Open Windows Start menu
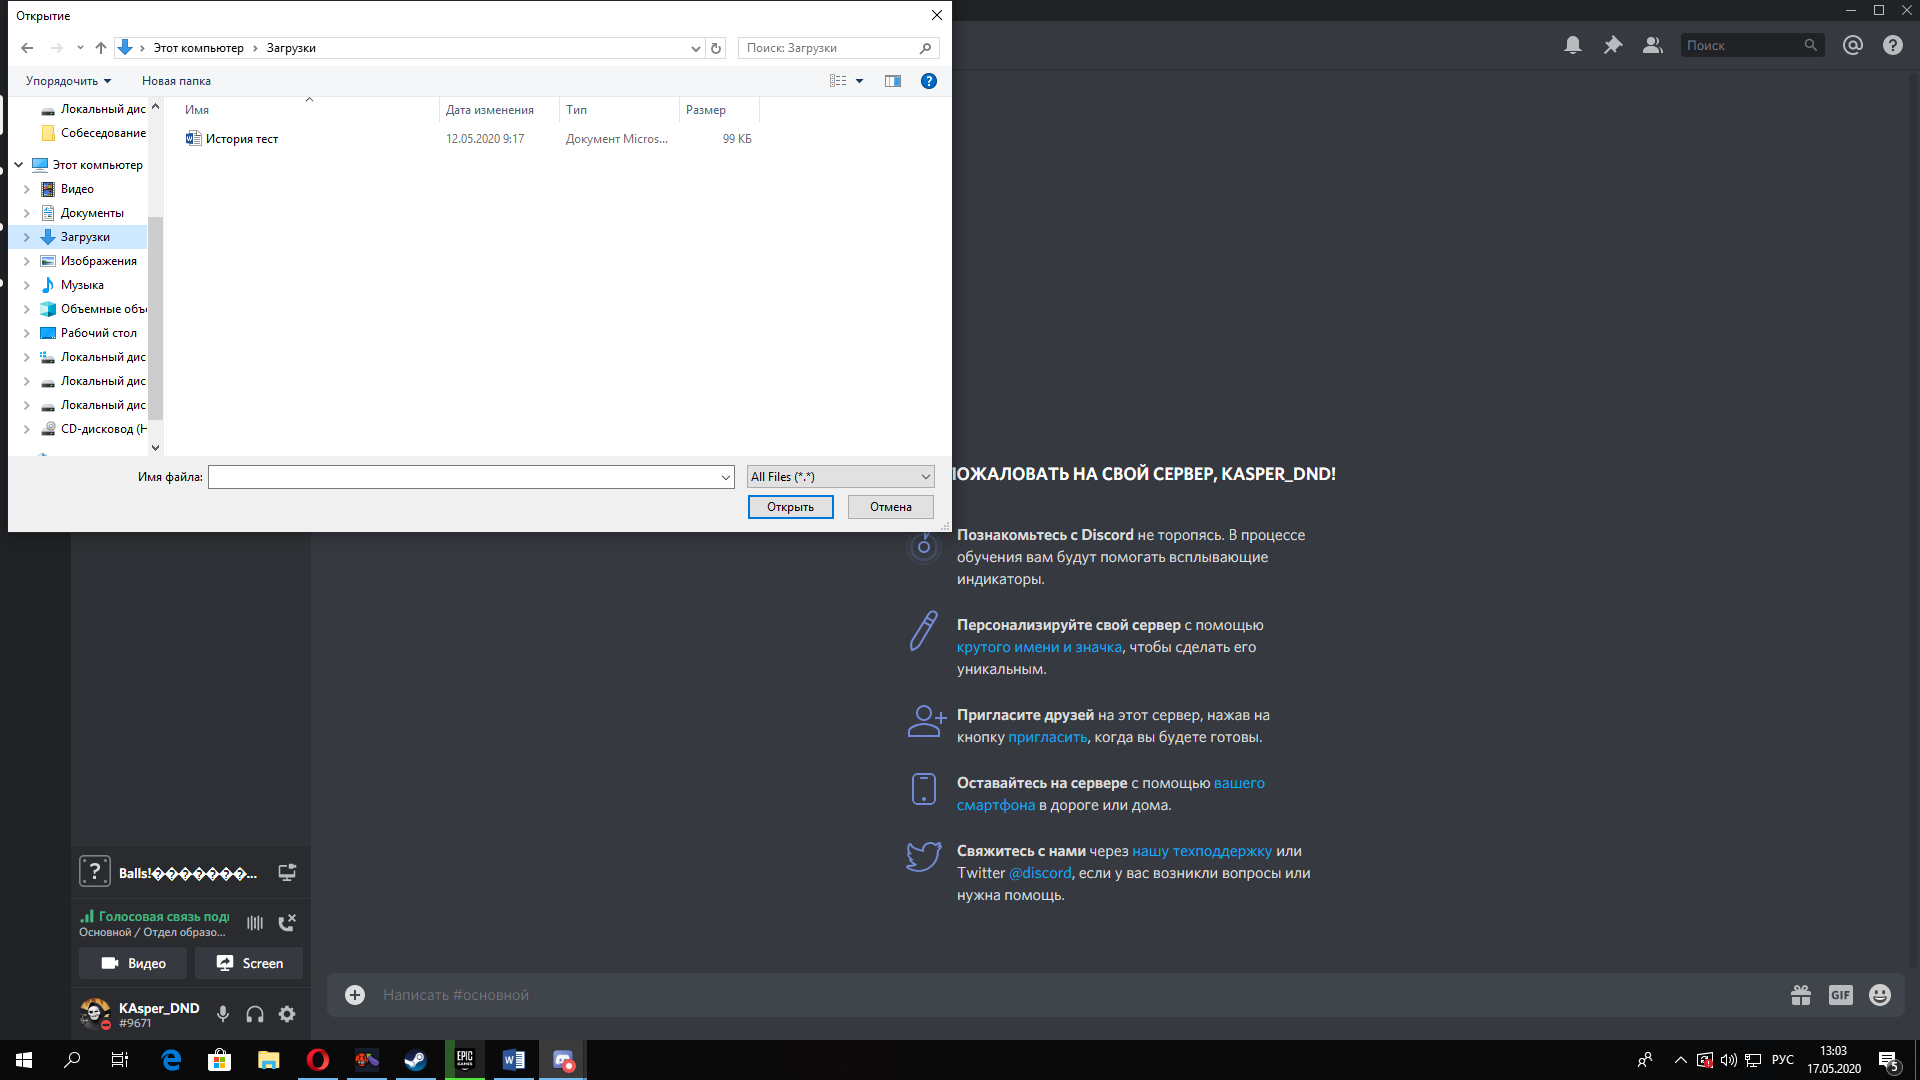 click(x=24, y=1060)
